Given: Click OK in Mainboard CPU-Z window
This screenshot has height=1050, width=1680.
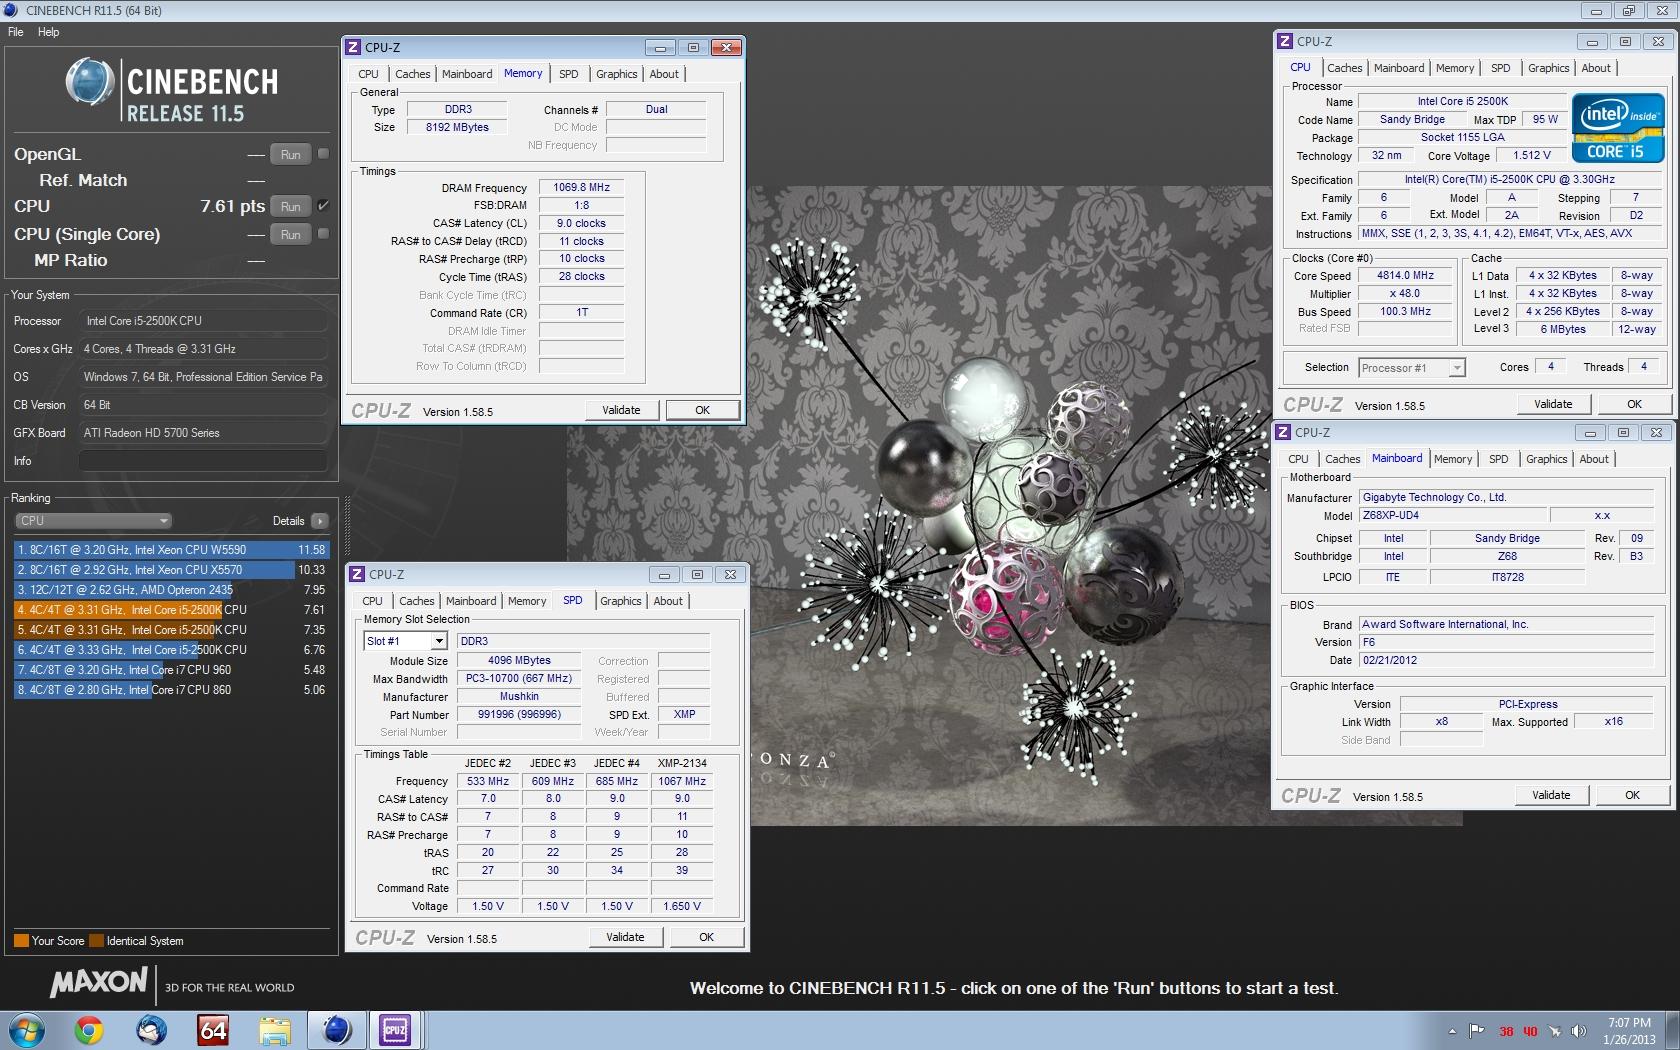Looking at the screenshot, I should 1633,795.
